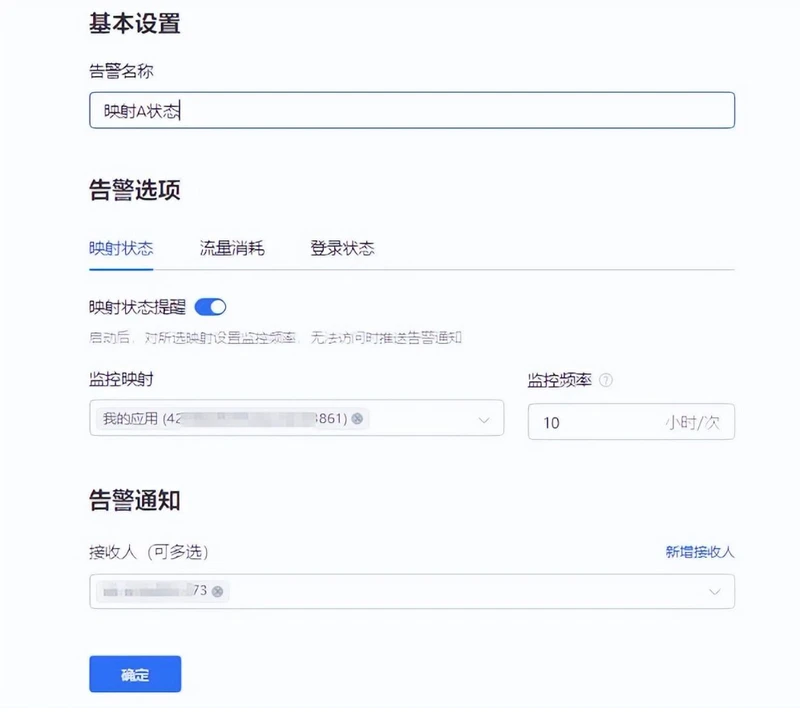The image size is (800, 713).
Task: Switch to the 映射状态 tab
Action: [x=121, y=249]
